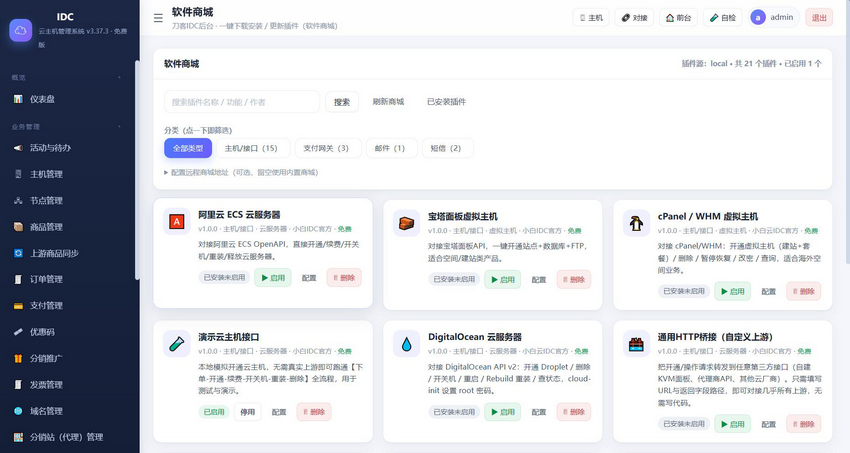Click the cPanel penguin plugin icon
The height and width of the screenshot is (453, 850).
pos(636,223)
